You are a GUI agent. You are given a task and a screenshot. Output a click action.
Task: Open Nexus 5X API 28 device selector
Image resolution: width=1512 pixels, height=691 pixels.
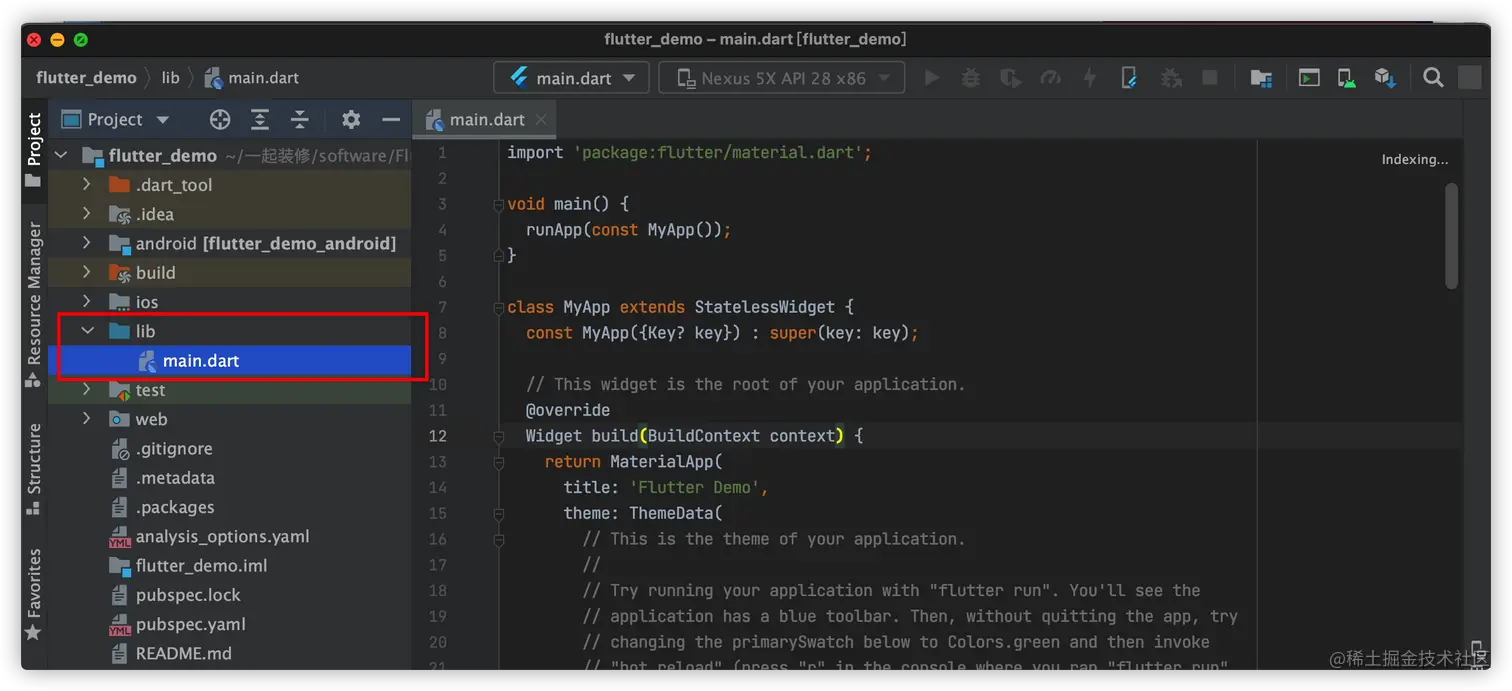(781, 78)
